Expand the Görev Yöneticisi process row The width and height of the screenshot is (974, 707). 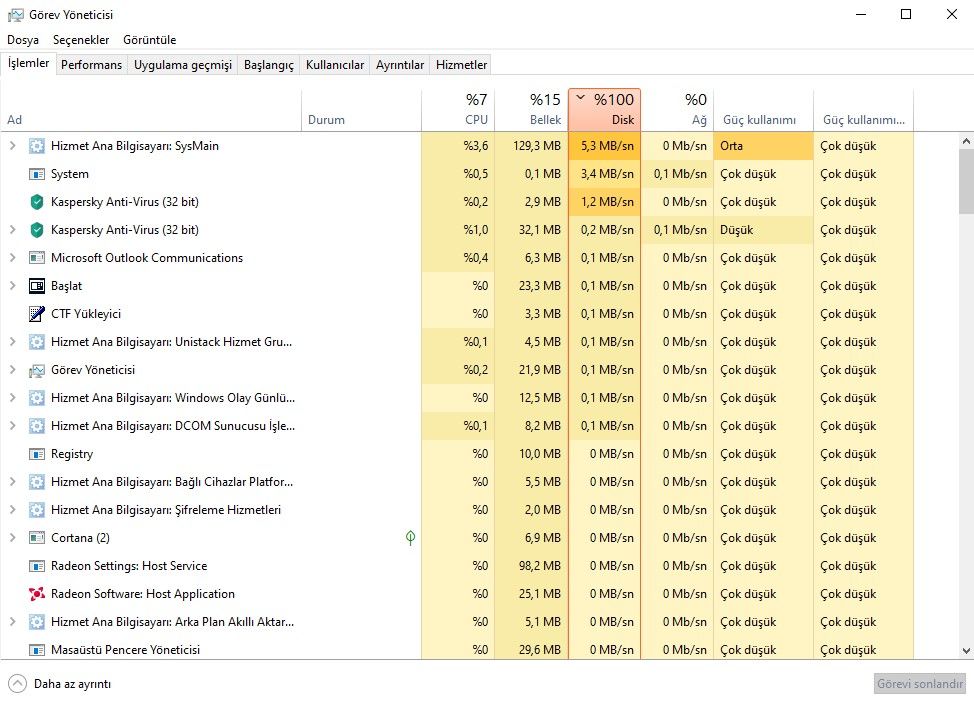(x=12, y=370)
